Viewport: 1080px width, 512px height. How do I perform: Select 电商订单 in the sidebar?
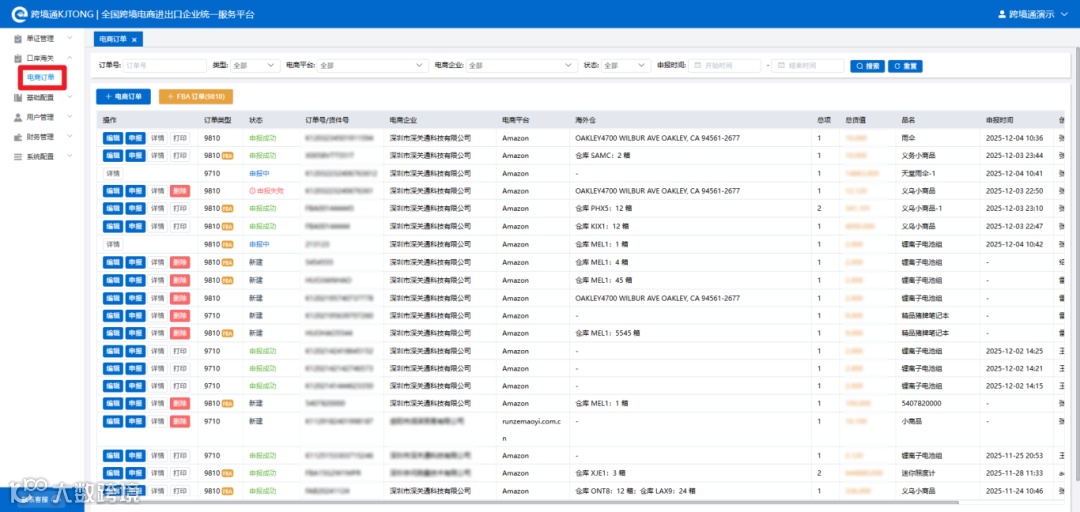coord(41,78)
